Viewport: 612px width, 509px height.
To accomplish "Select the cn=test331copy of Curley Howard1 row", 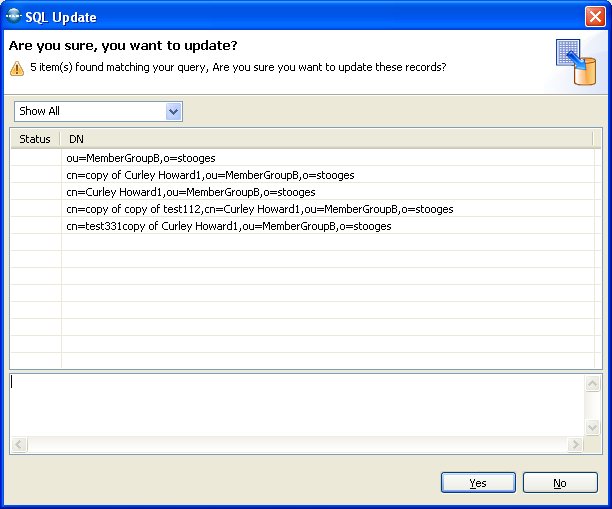I will pyautogui.click(x=228, y=226).
